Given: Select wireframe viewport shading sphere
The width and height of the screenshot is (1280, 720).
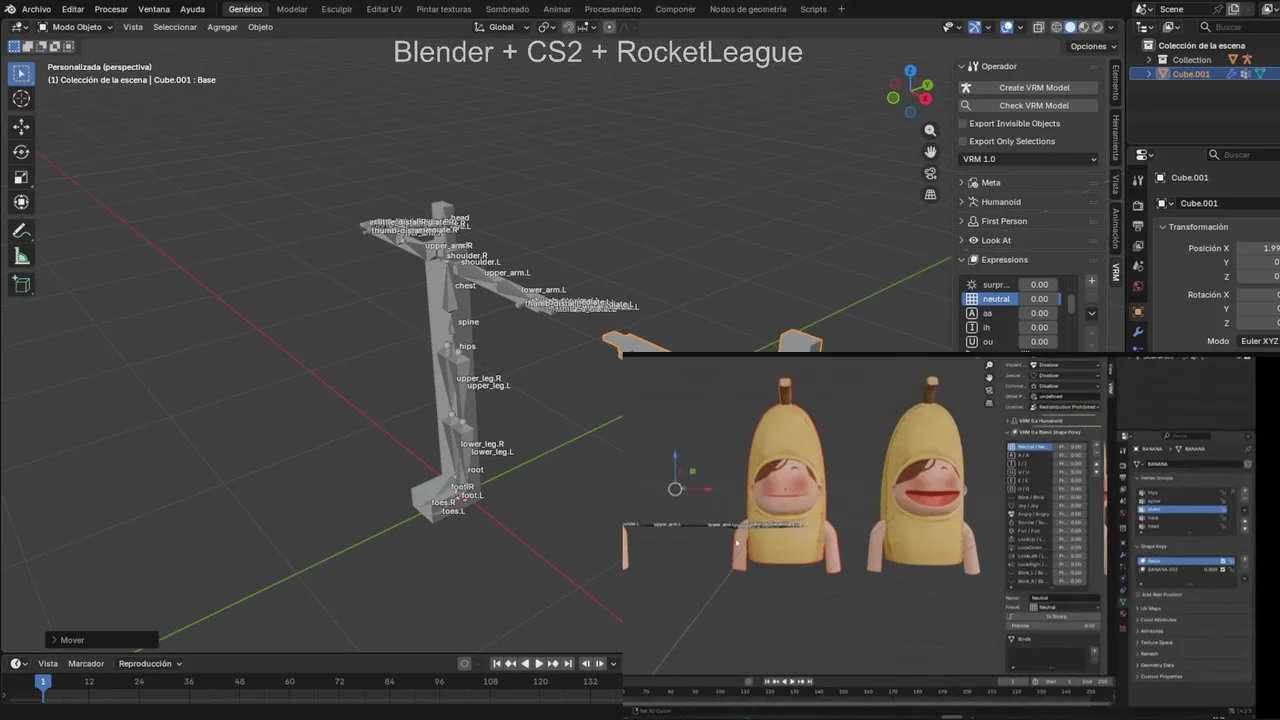Looking at the screenshot, I should point(1056,27).
